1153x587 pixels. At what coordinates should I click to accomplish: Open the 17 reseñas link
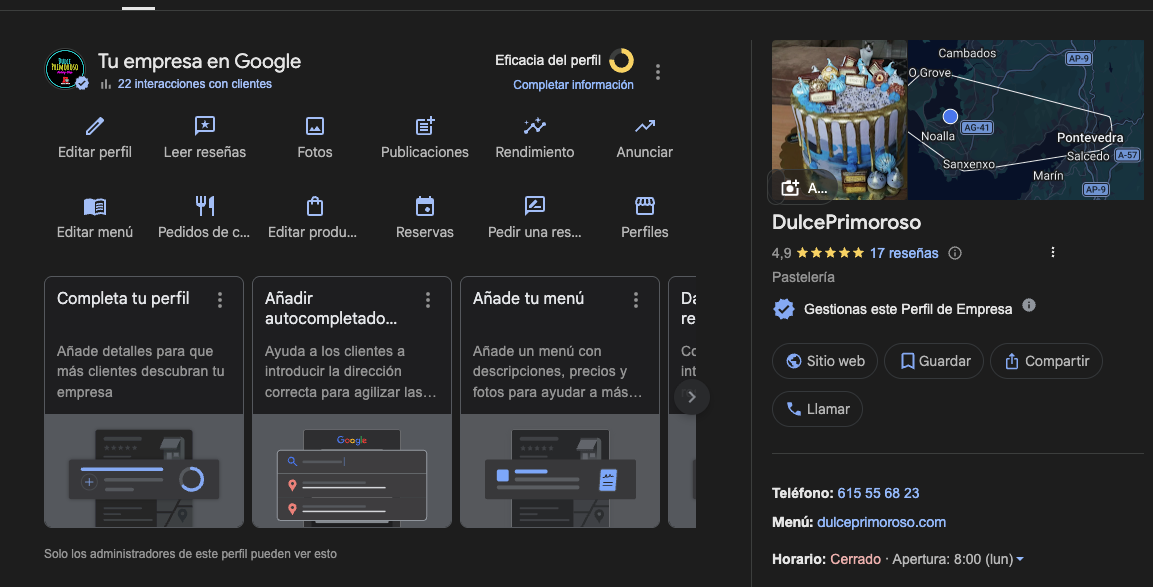[x=904, y=253]
